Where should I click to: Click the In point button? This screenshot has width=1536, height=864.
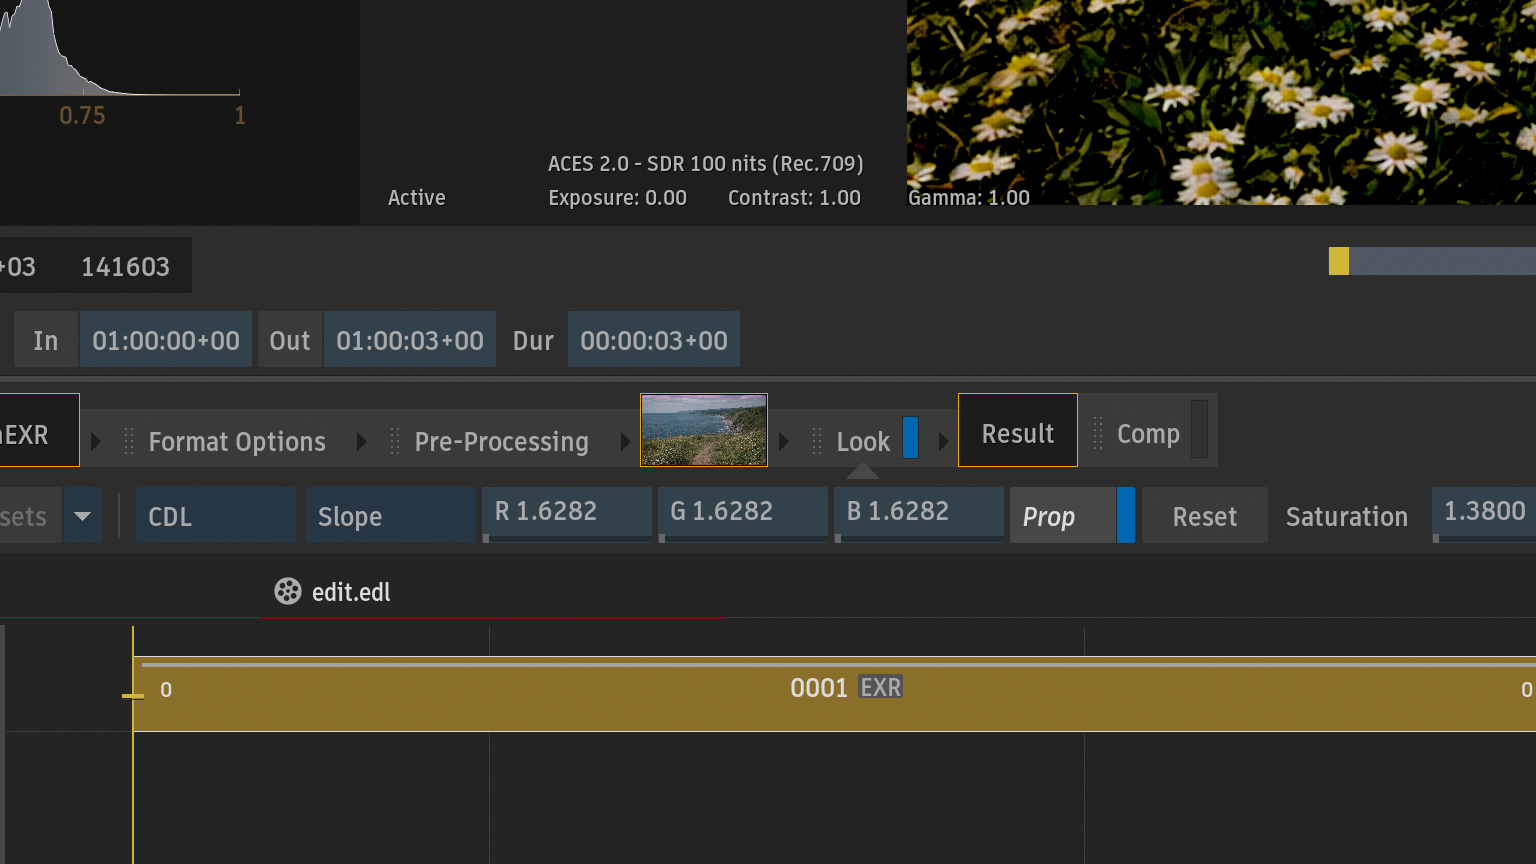pyautogui.click(x=46, y=340)
